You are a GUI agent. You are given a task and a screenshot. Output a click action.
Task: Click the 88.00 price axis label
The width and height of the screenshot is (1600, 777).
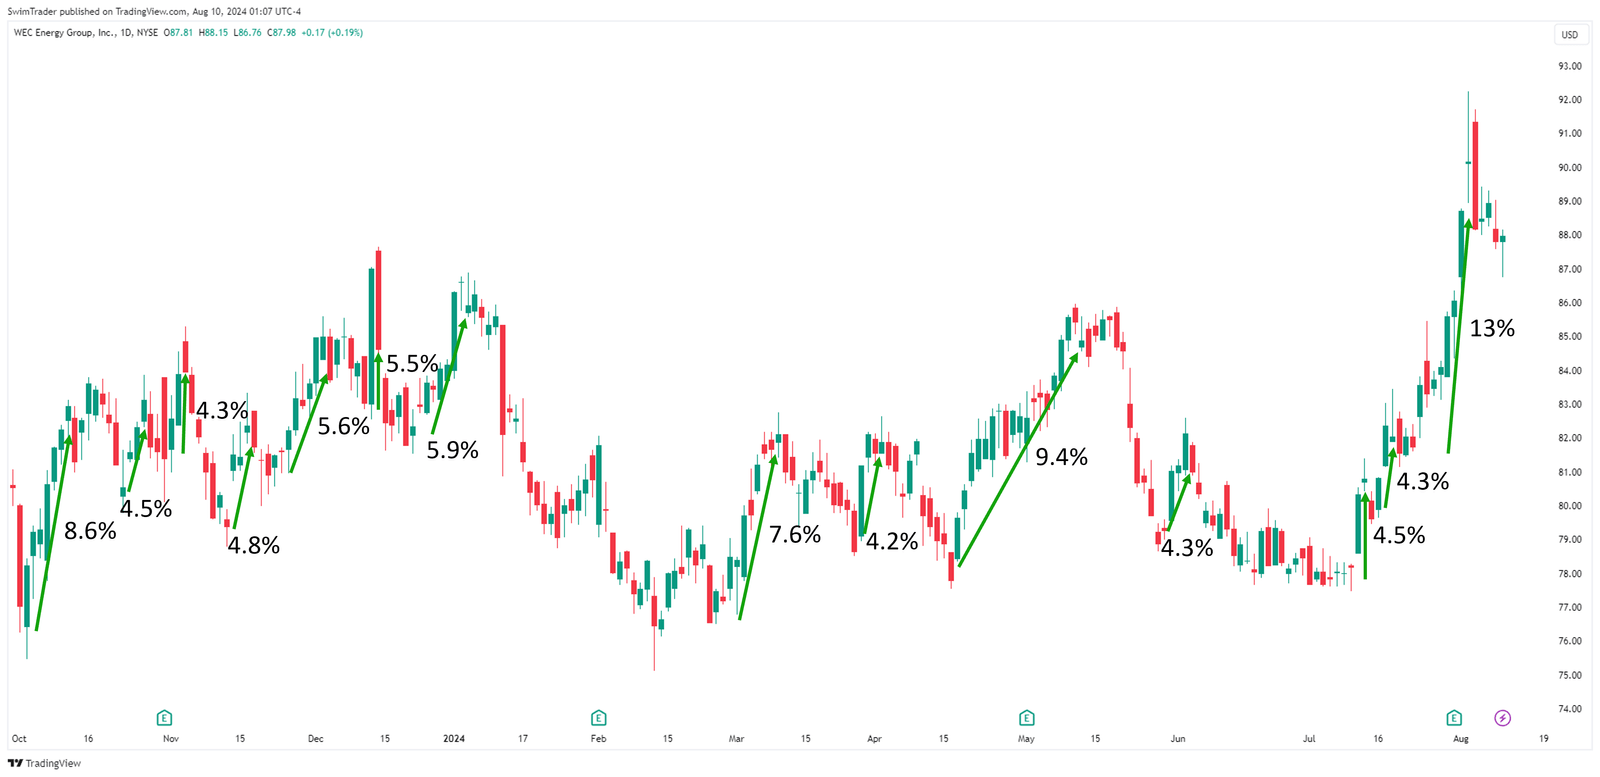[x=1570, y=235]
